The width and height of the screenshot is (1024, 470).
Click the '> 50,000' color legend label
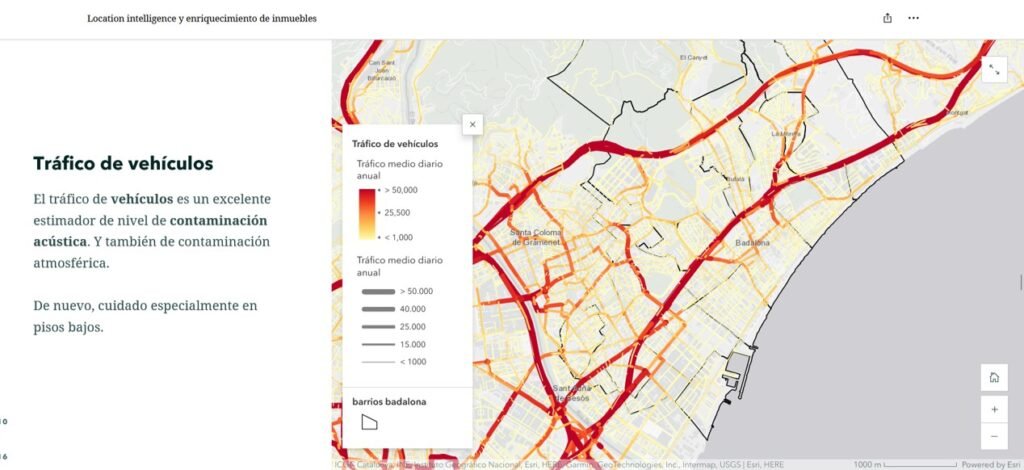[x=400, y=190]
